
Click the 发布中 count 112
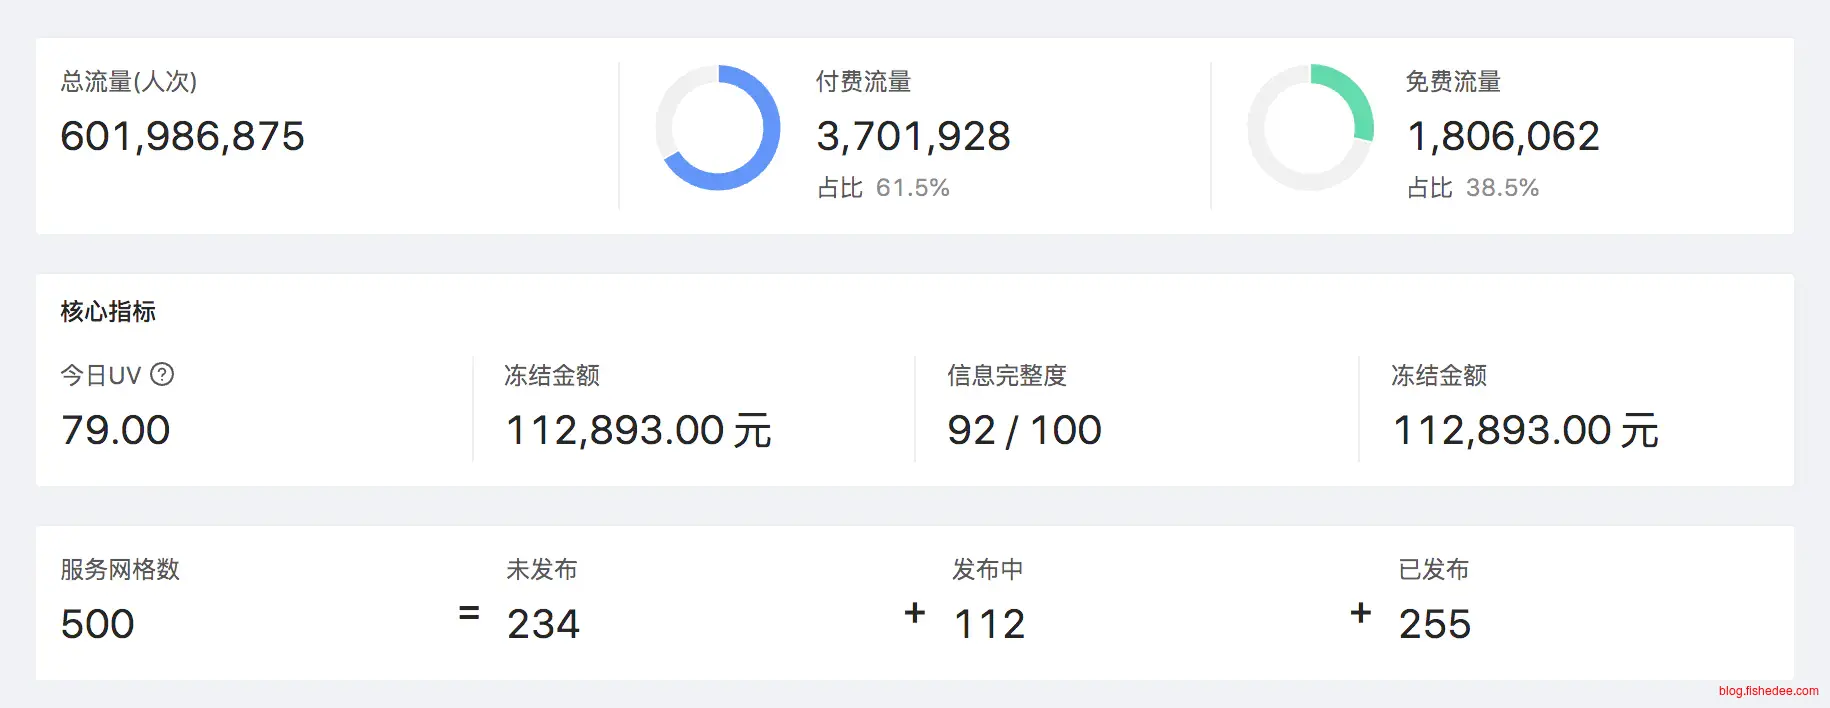point(989,624)
